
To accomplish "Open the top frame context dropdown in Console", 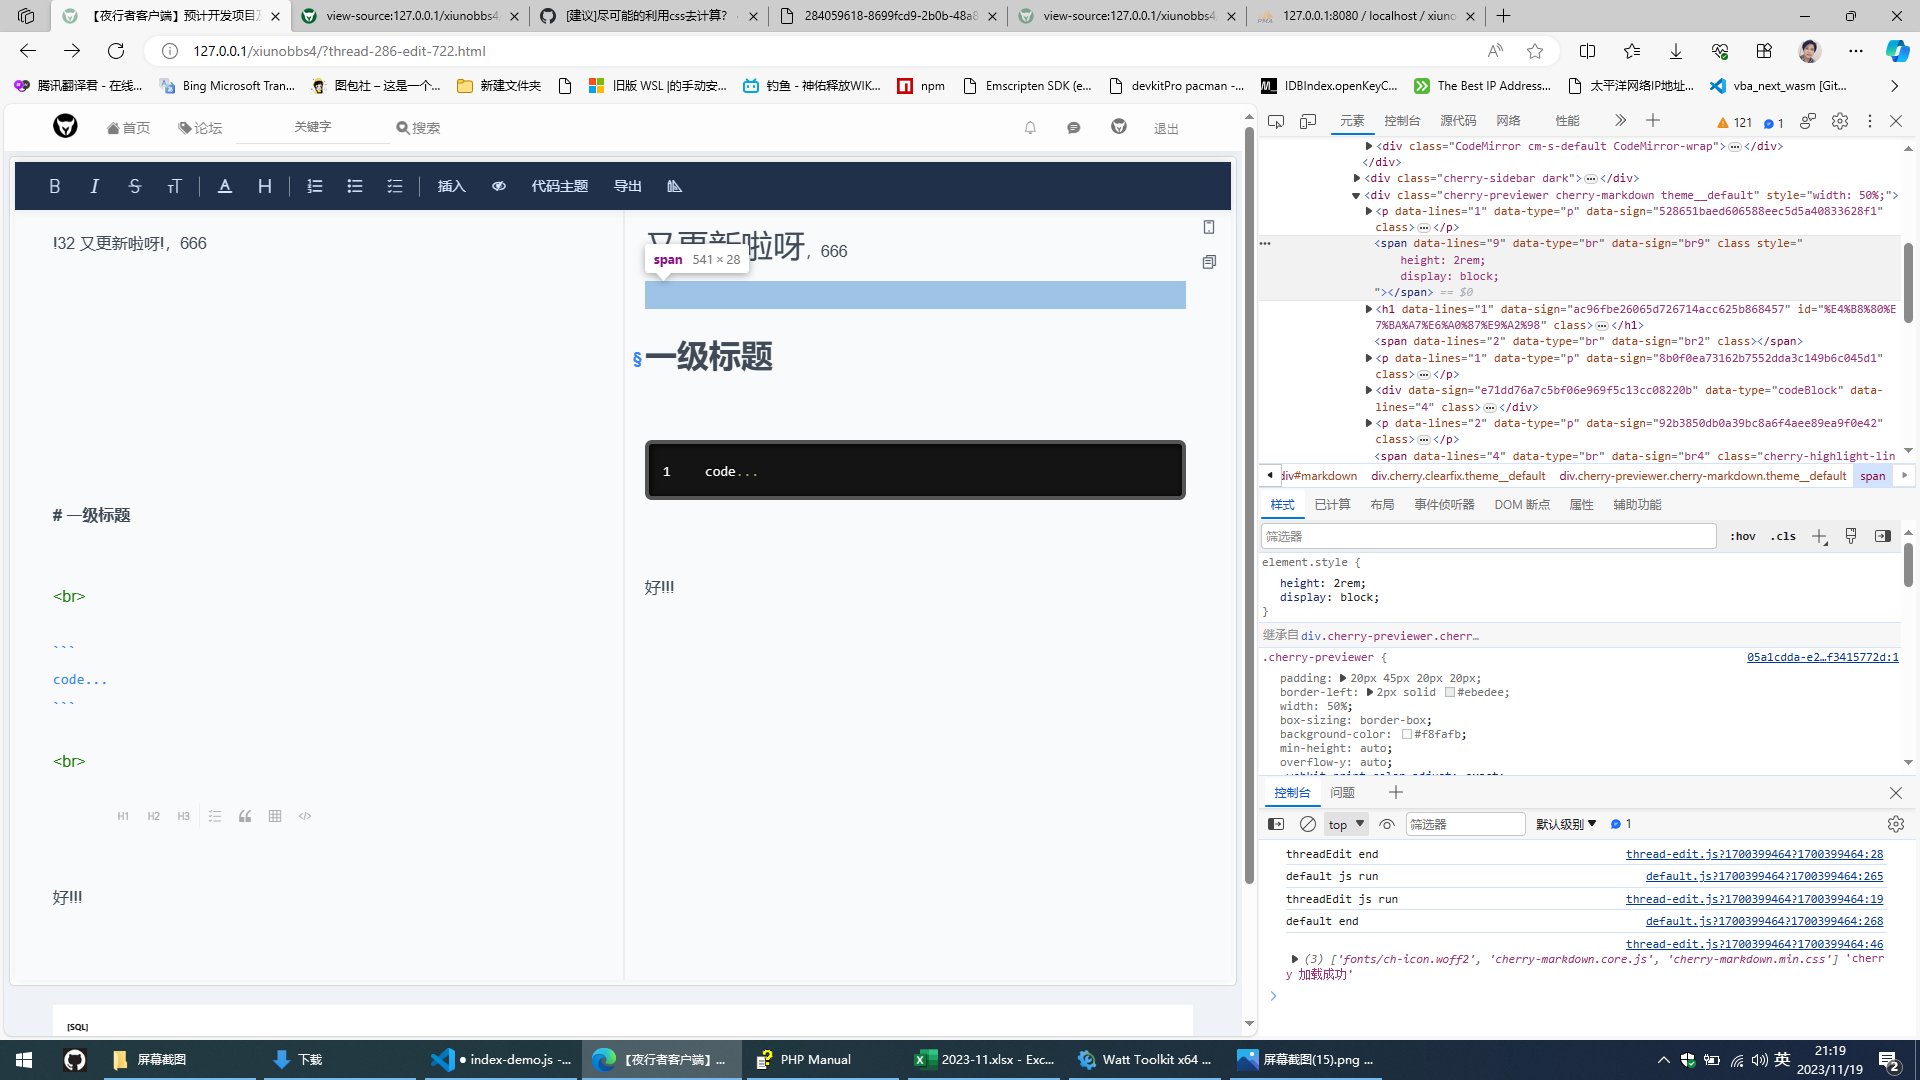I will (x=1345, y=823).
